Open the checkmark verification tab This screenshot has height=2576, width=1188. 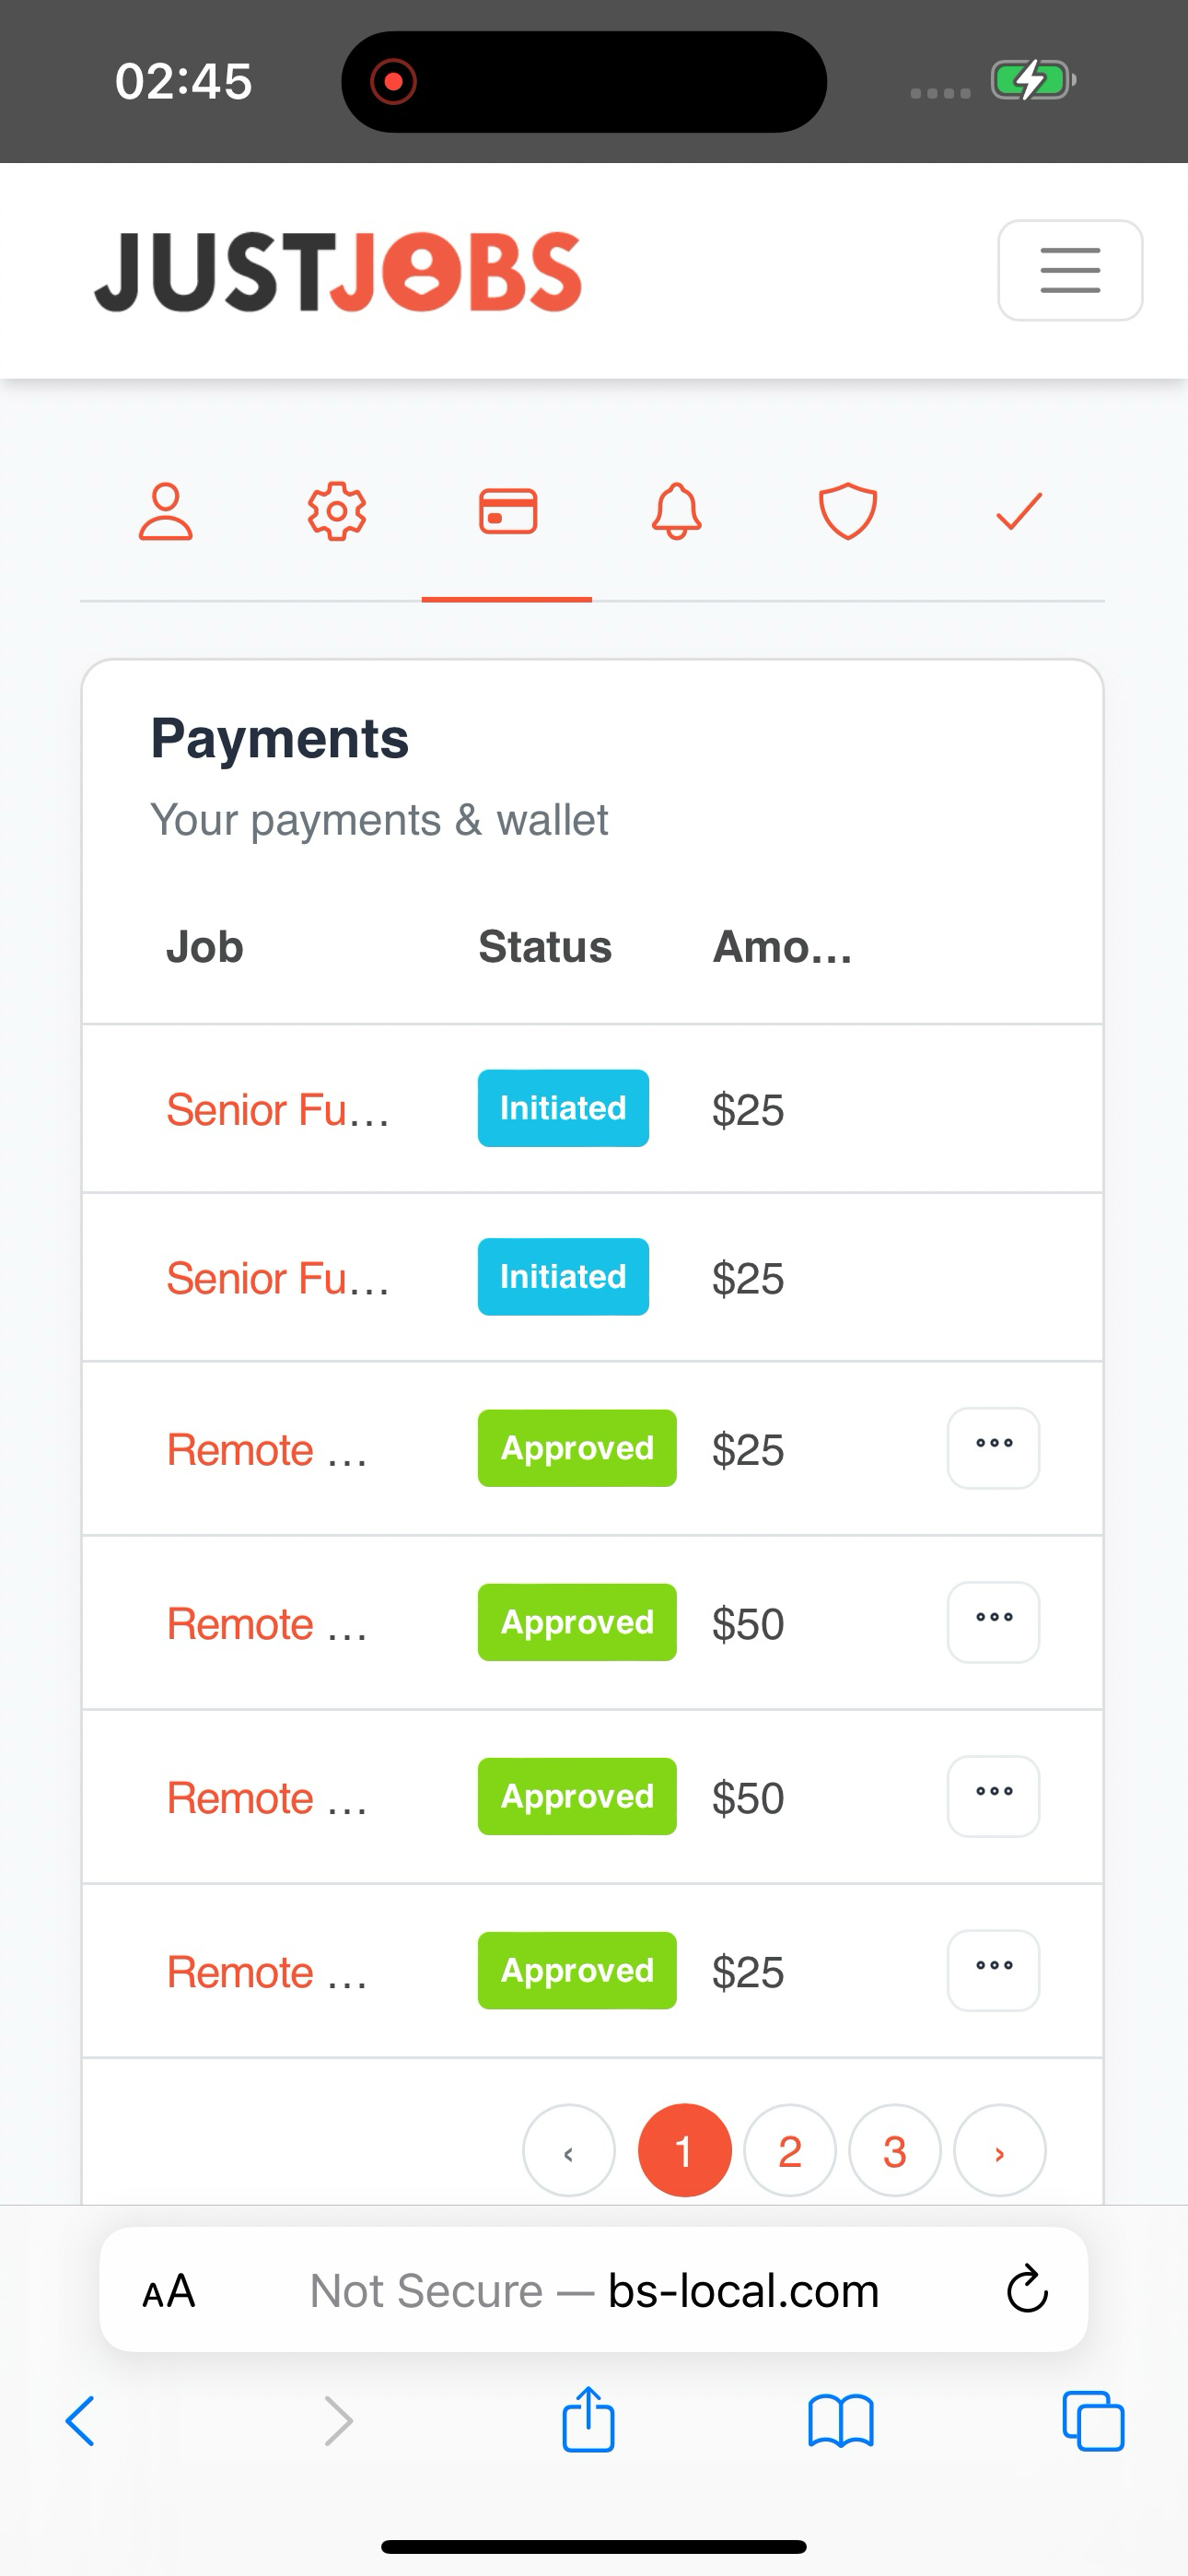pyautogui.click(x=1019, y=512)
